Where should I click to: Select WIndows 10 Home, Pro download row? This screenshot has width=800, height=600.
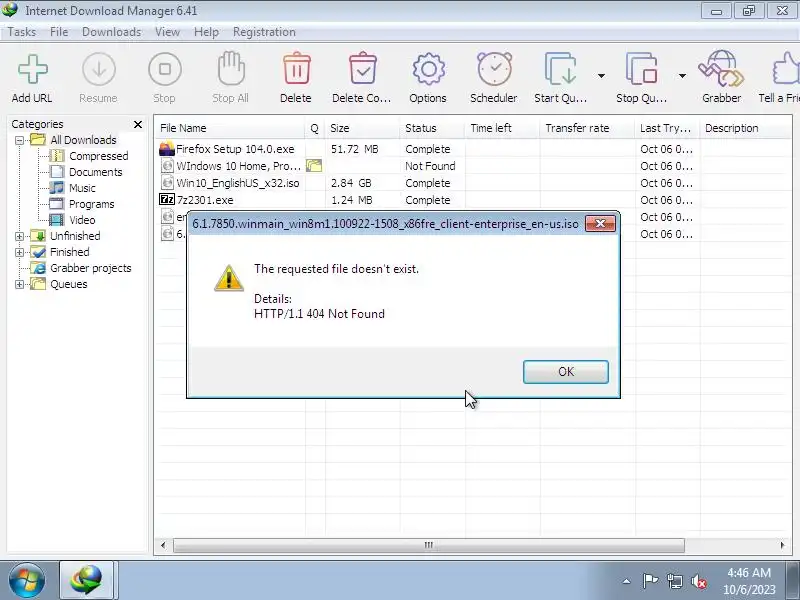473,166
